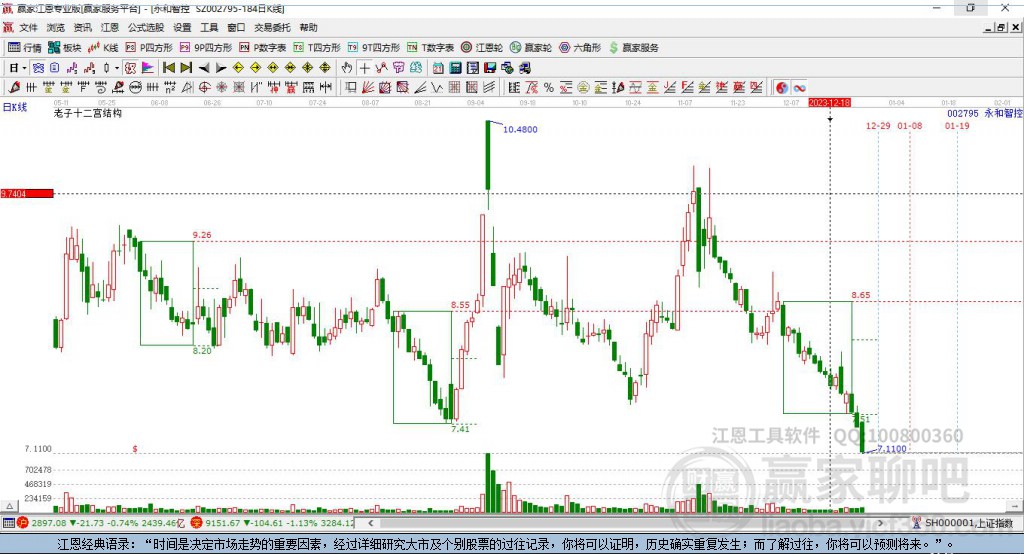The height and width of the screenshot is (554, 1024).
Task: Select the n² square-number tool
Action: 170,87
